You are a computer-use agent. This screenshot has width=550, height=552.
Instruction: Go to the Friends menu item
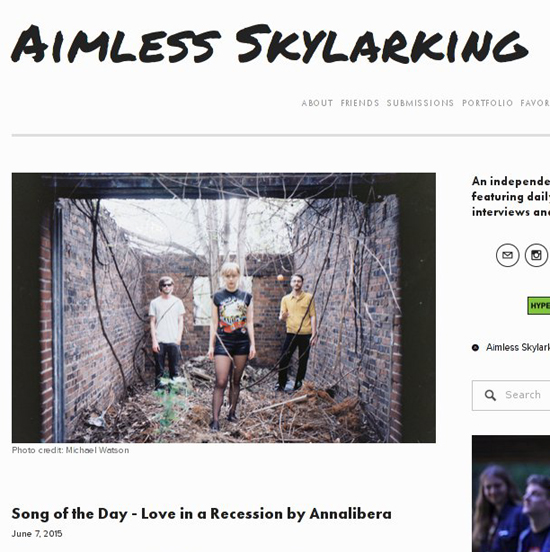(360, 103)
